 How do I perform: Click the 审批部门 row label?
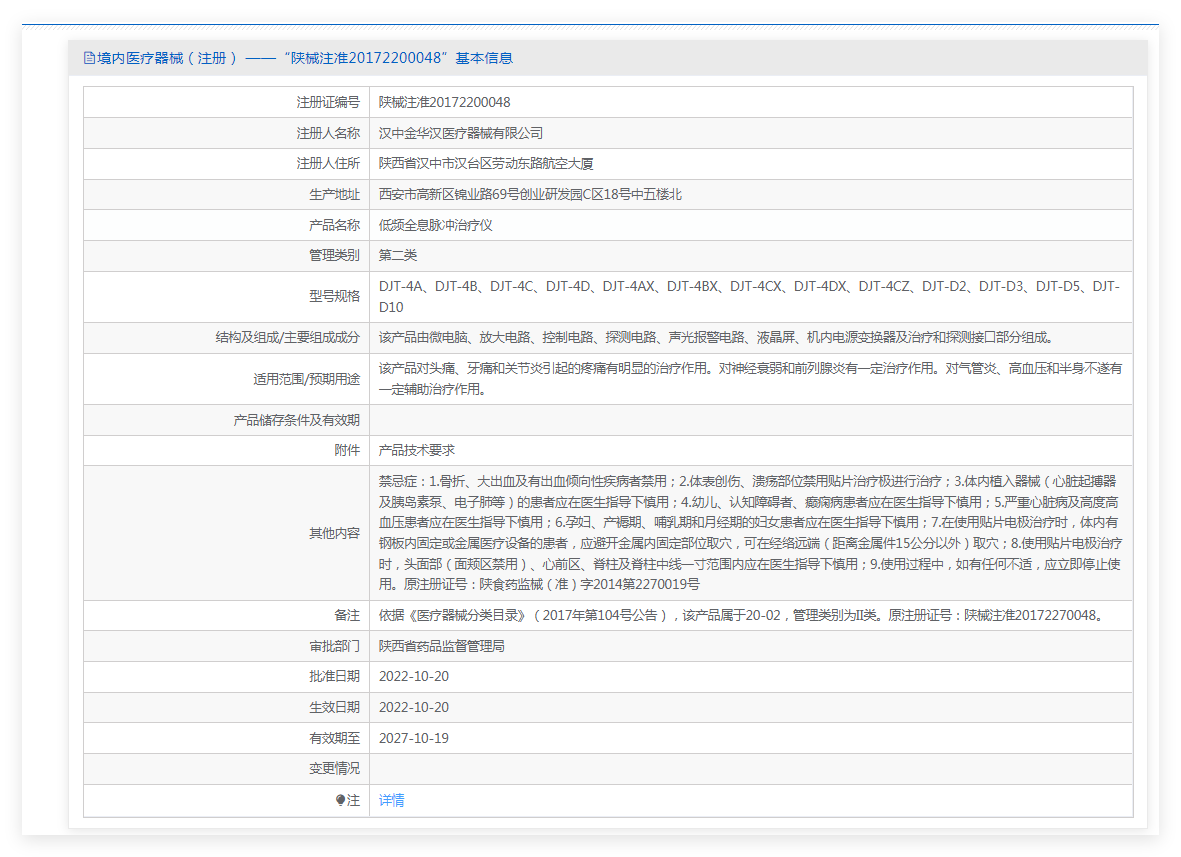click(334, 646)
